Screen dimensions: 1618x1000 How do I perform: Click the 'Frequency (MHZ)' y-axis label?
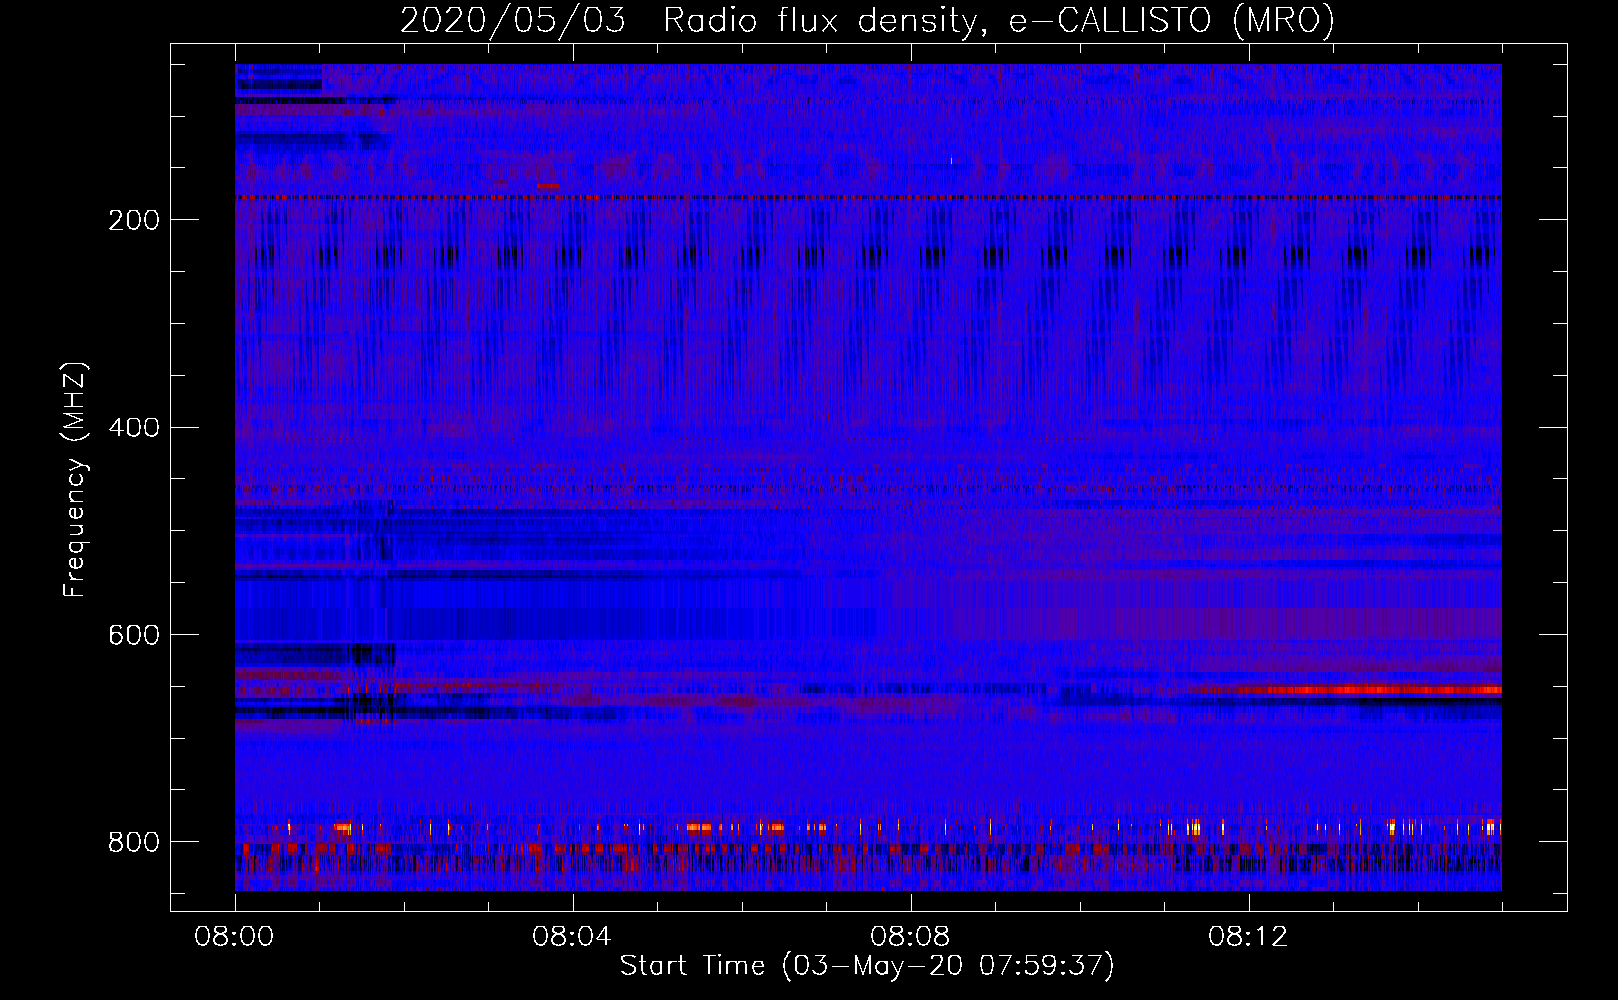coord(75,479)
